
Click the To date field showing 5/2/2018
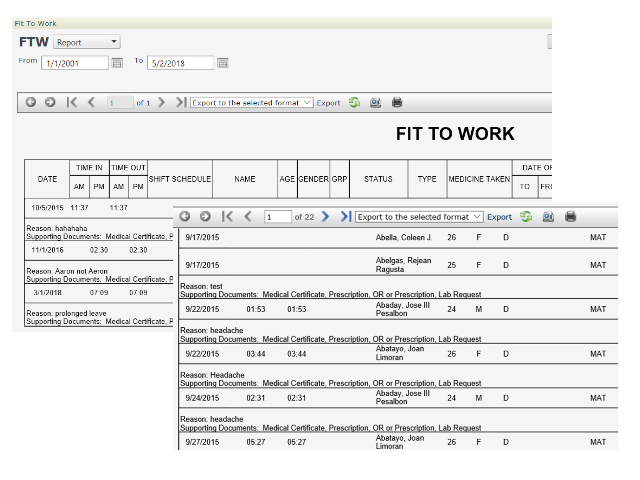point(180,63)
